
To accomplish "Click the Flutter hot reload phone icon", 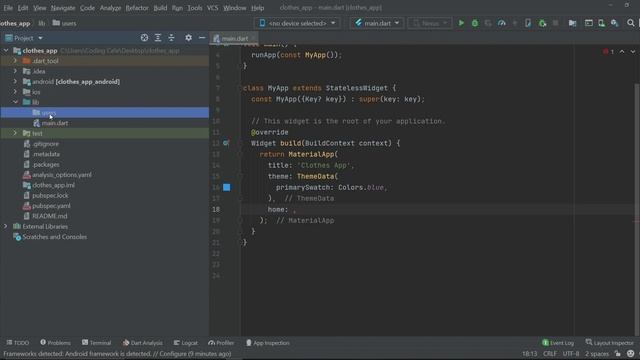I will click(x=528, y=23).
